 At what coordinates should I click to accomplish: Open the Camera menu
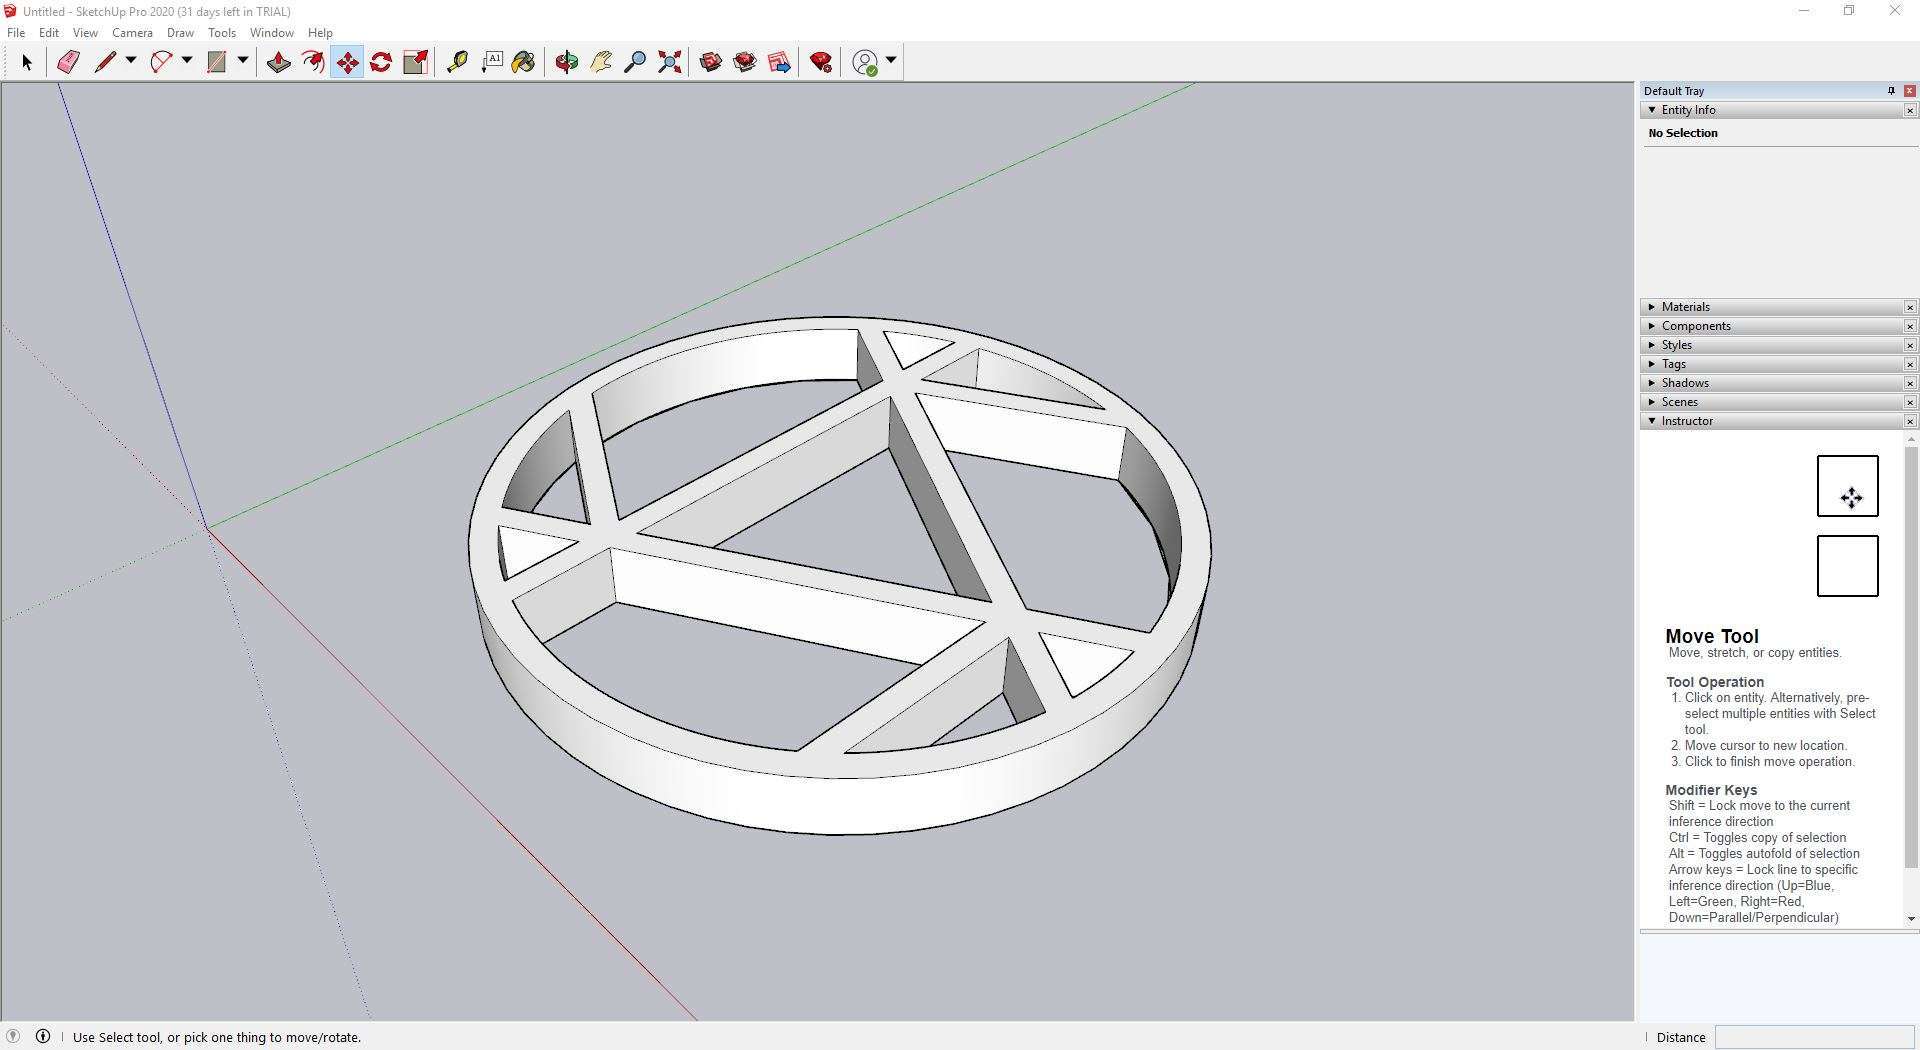[x=132, y=33]
